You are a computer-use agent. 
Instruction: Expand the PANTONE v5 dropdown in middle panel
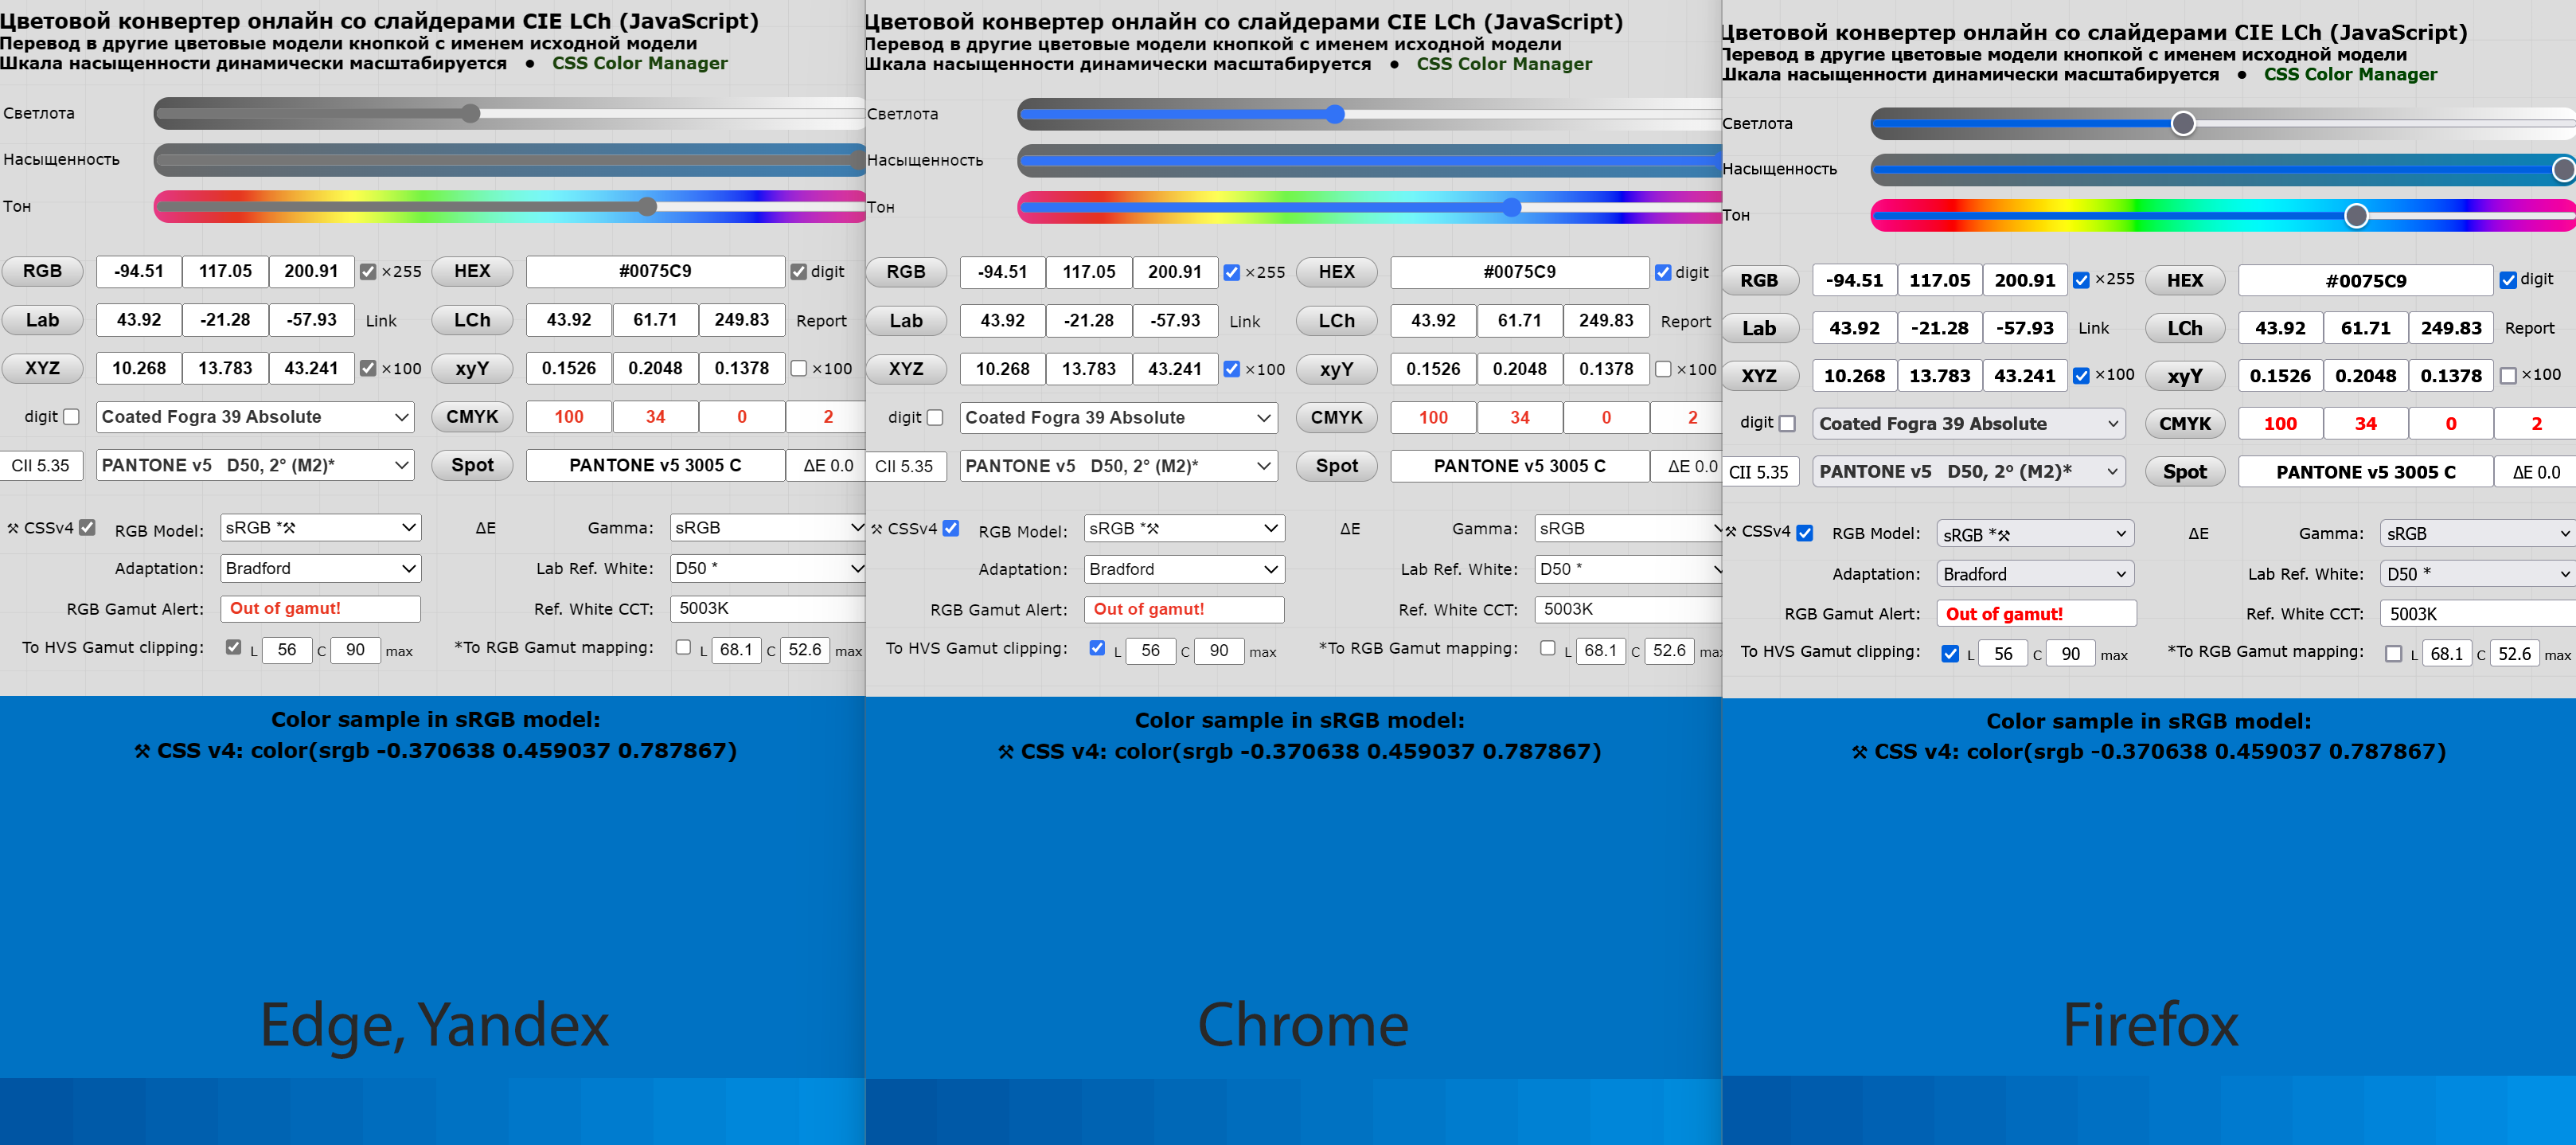(x=1118, y=466)
